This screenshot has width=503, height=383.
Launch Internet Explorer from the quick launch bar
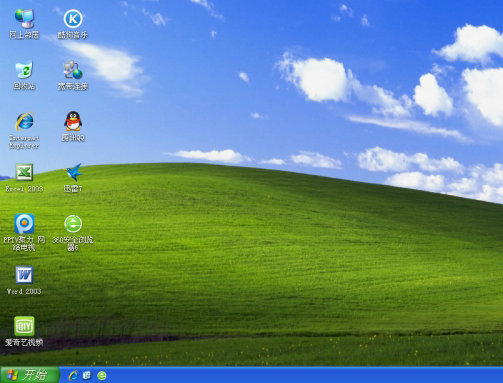[73, 376]
